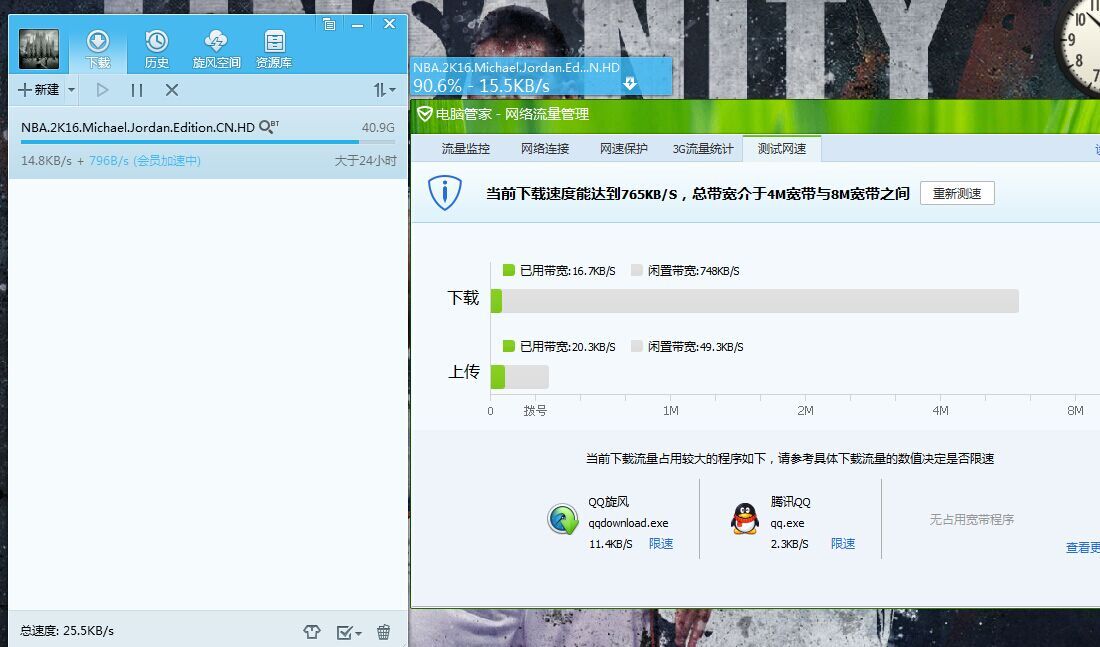Click the floating NBA.2K16 download title
This screenshot has width=1100, height=647.
pos(516,67)
